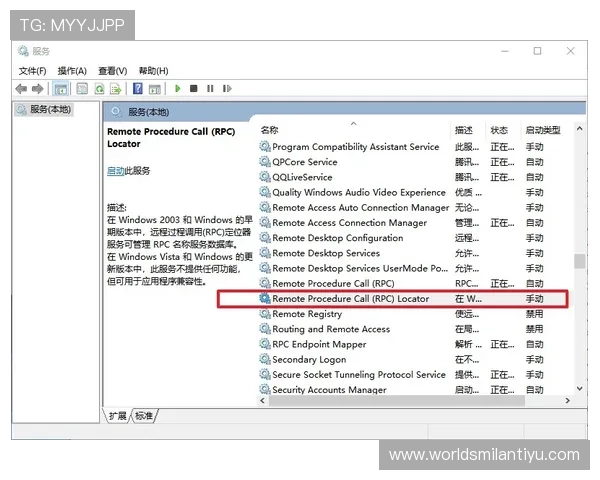
Task: Click 正在... status of RPC Endpoint Mapper
Action: [502, 344]
